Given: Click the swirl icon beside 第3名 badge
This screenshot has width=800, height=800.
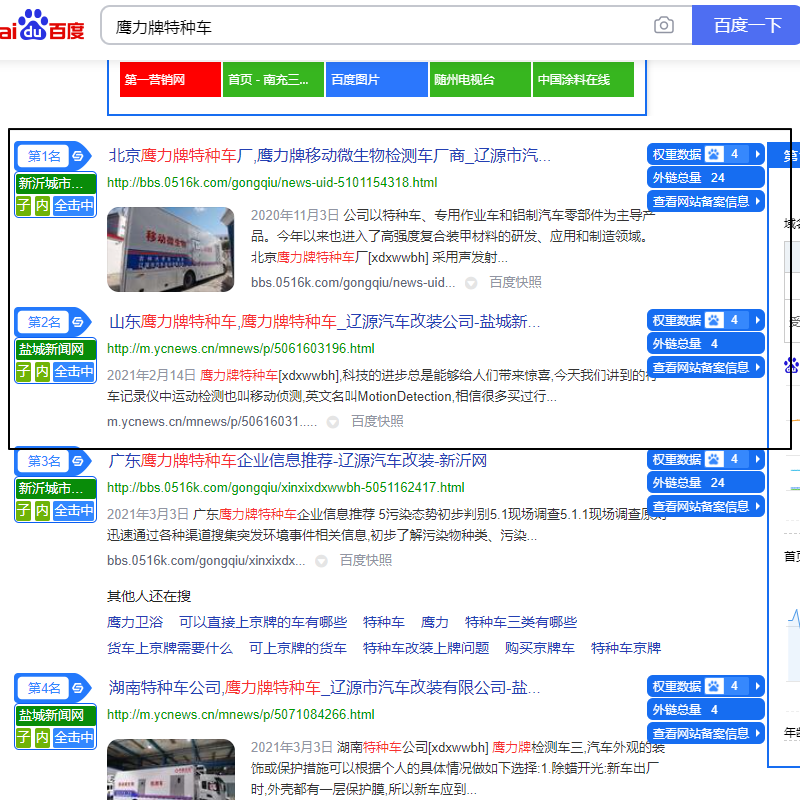Looking at the screenshot, I should click(78, 461).
